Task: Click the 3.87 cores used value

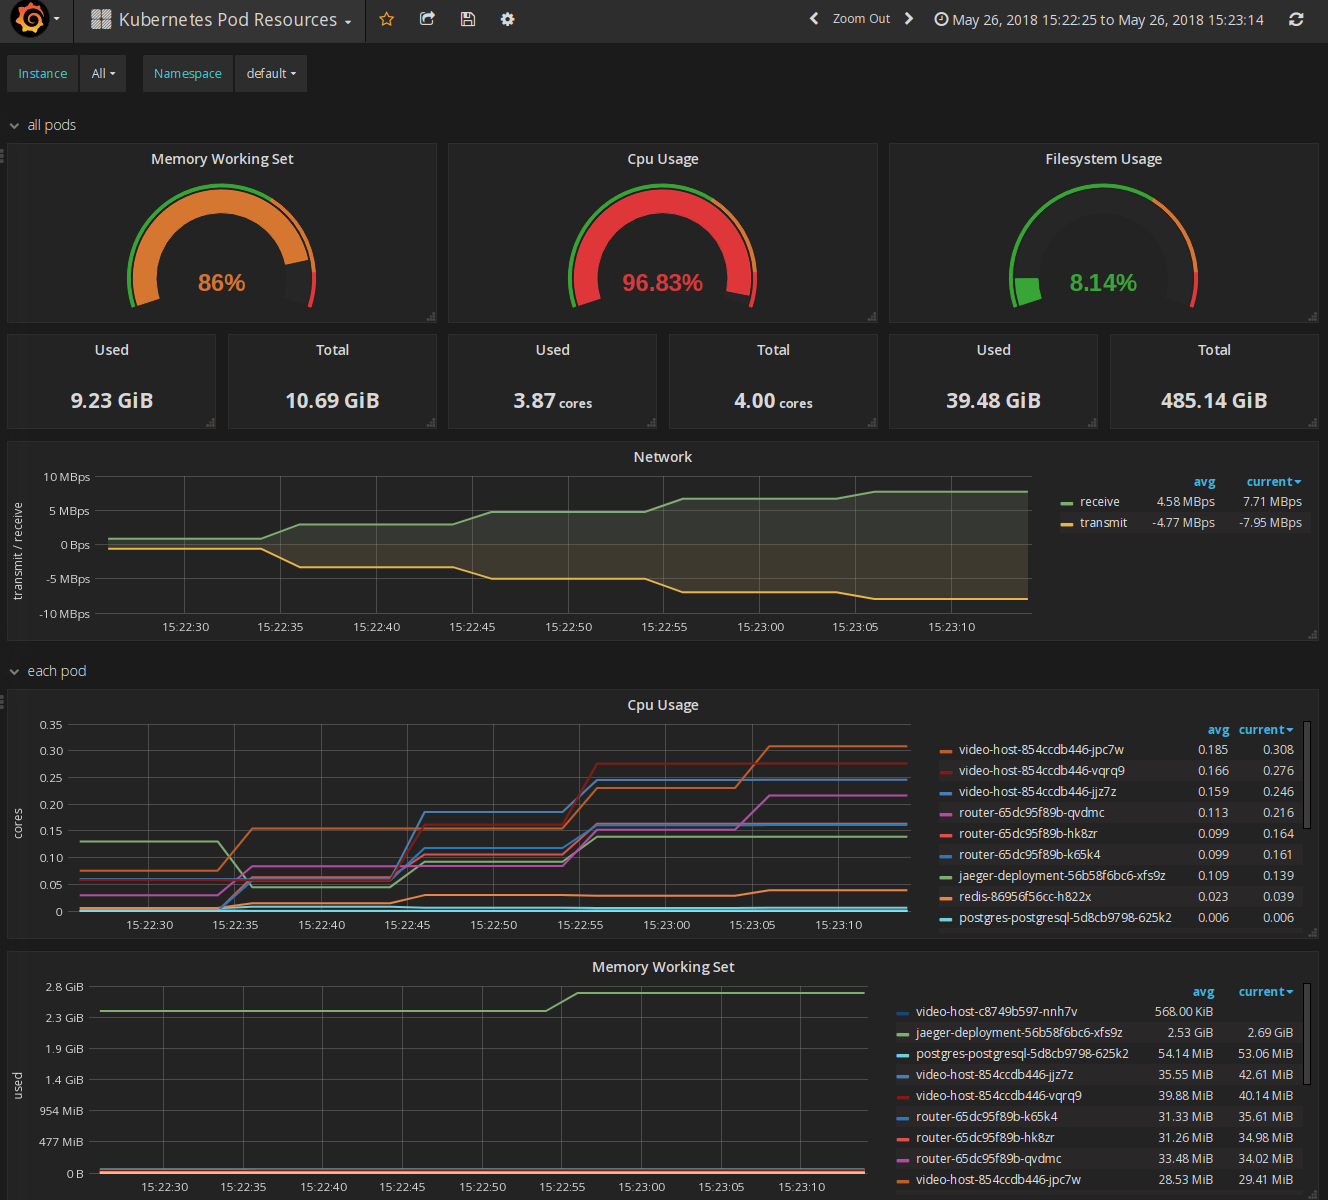Action: [x=553, y=401]
